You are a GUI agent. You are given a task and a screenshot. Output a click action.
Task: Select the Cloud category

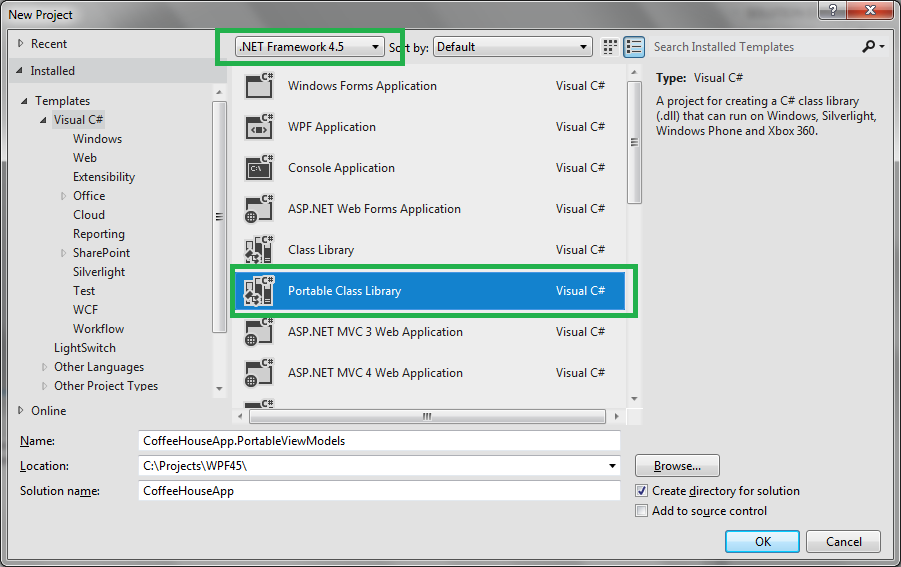[x=88, y=215]
